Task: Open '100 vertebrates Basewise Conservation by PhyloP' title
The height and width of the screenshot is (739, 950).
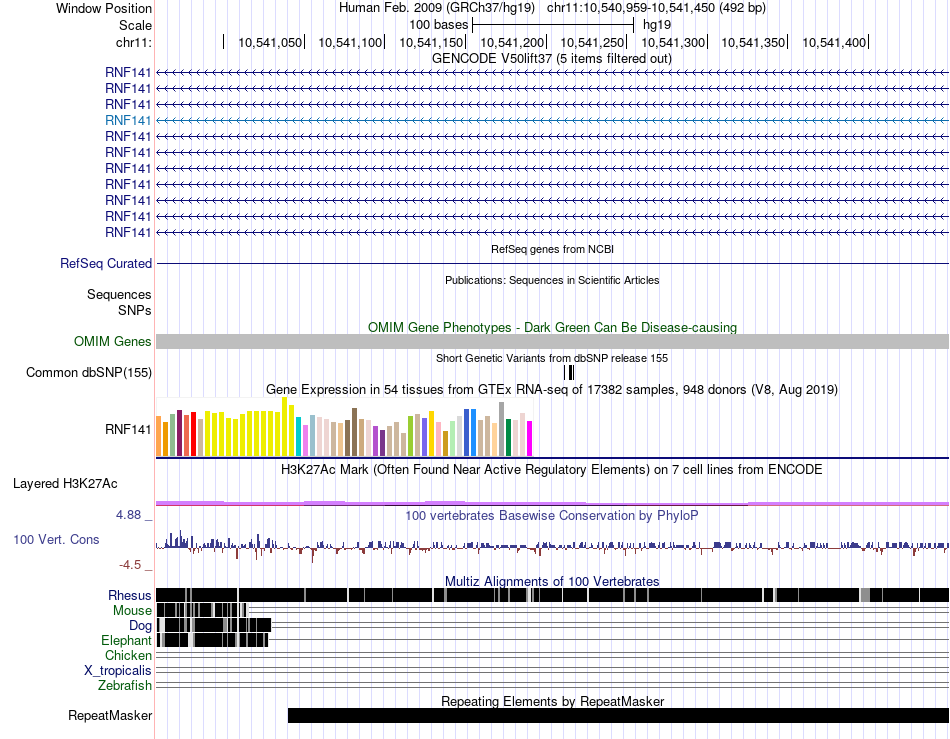Action: point(551,515)
